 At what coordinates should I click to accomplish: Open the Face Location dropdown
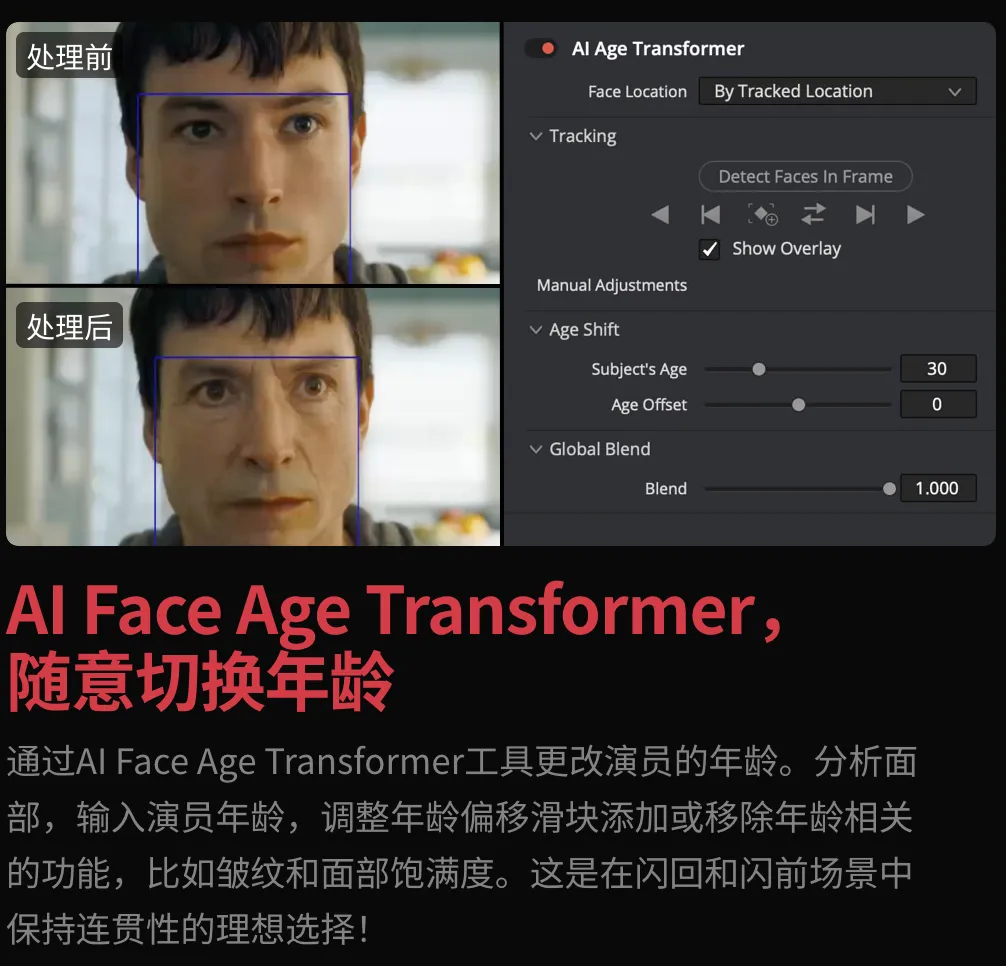click(x=837, y=91)
